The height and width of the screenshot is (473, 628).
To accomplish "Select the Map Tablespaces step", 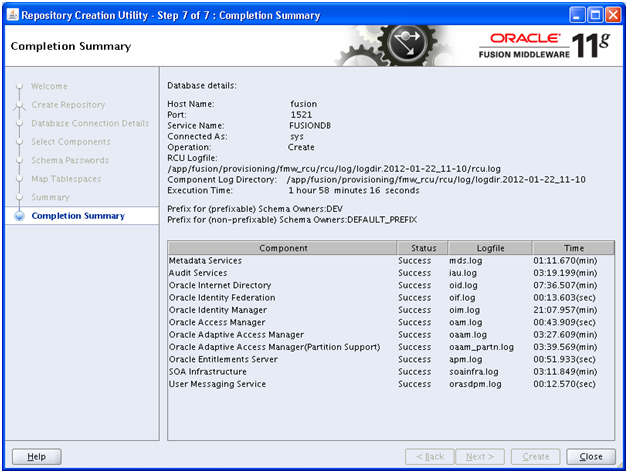I will (x=66, y=179).
